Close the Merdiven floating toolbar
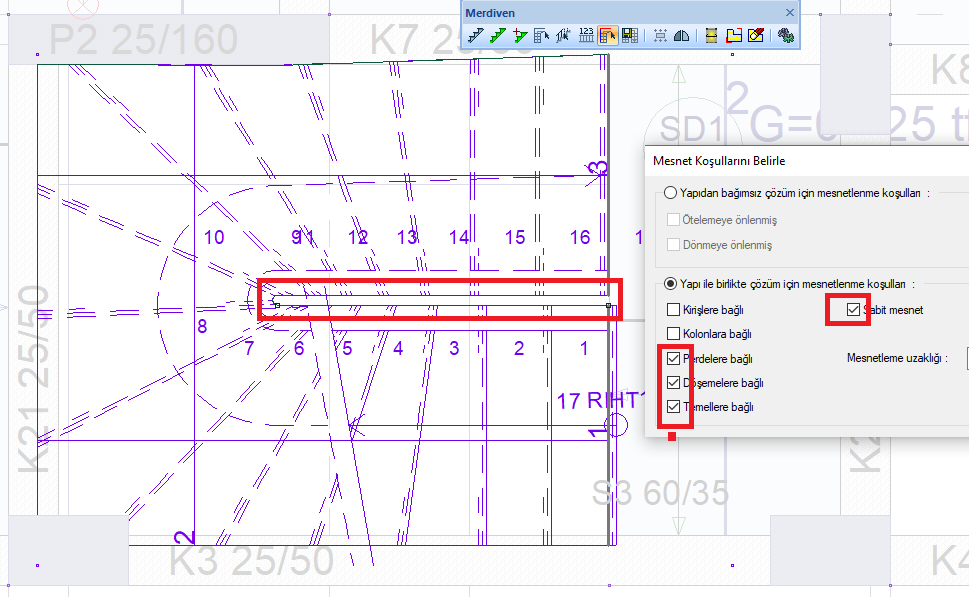Screen dimensions: 969x597 [x=789, y=12]
